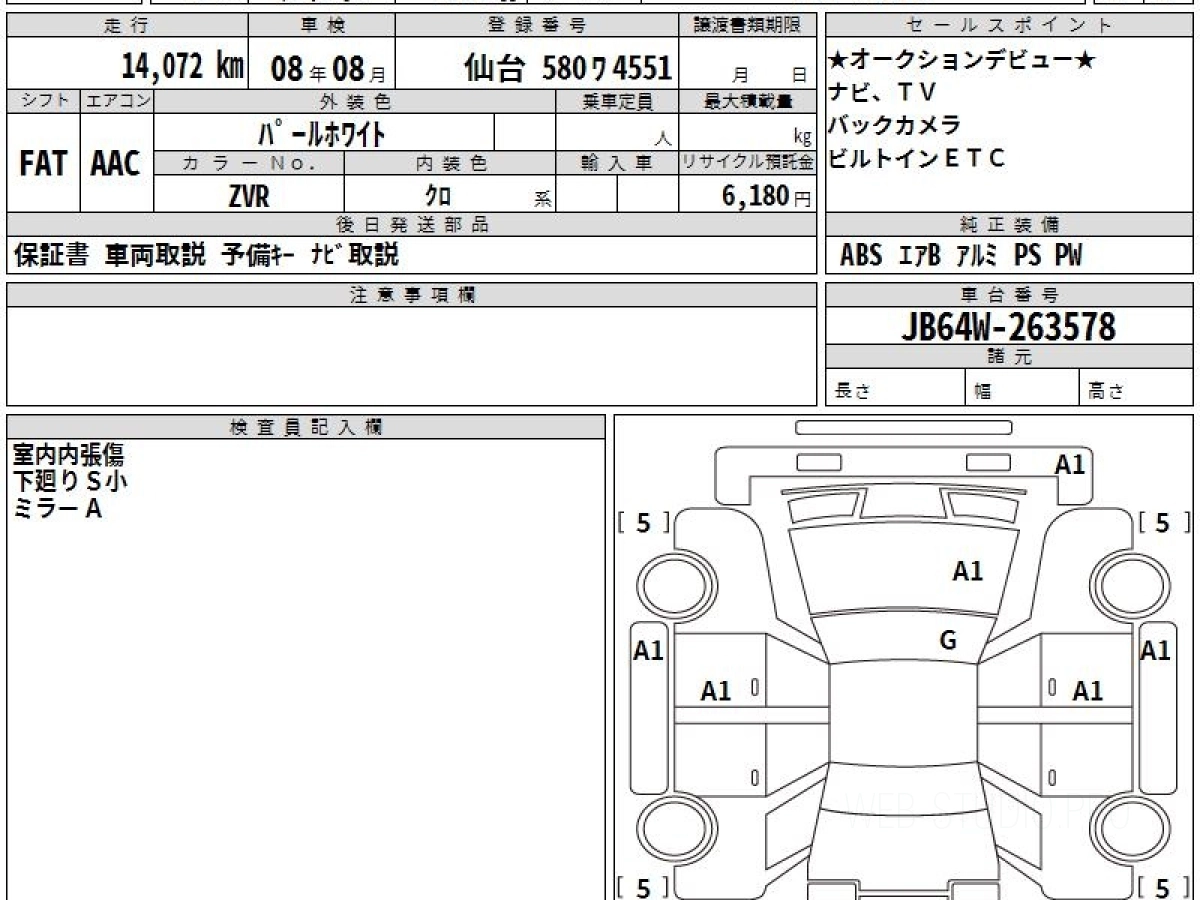This screenshot has width=1200, height=900.
Task: Click genuine equipment ABS エアB アルミ PS PW
Action: [x=961, y=256]
